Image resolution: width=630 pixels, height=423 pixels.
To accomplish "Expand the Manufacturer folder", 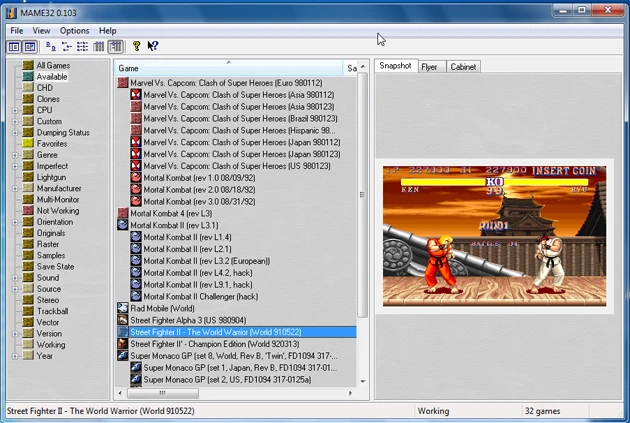I will coord(15,189).
